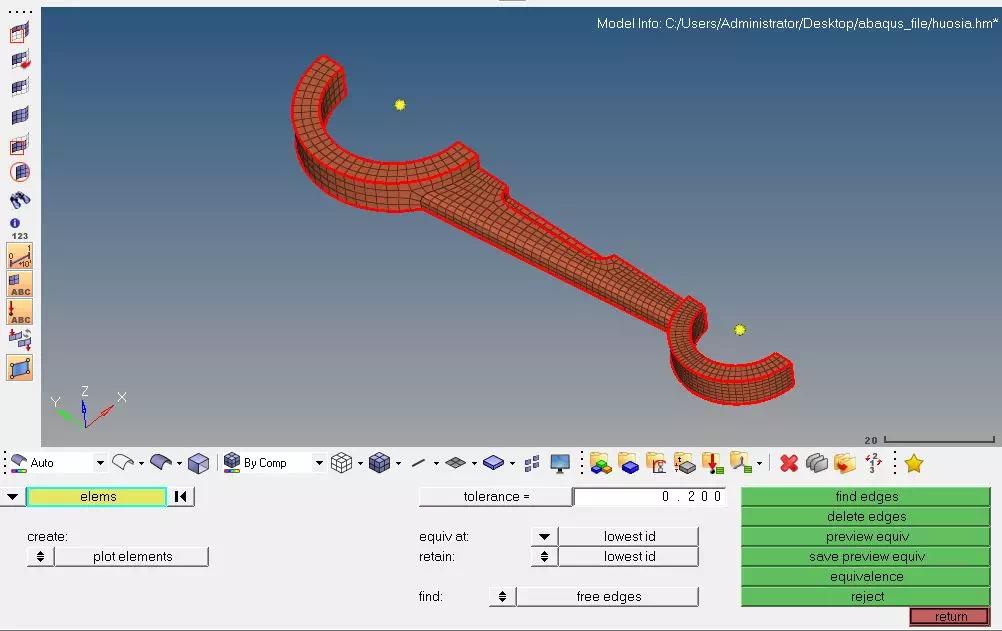Image resolution: width=1002 pixels, height=631 pixels.
Task: Open the By Comp color mode dropdown
Action: click(x=319, y=463)
